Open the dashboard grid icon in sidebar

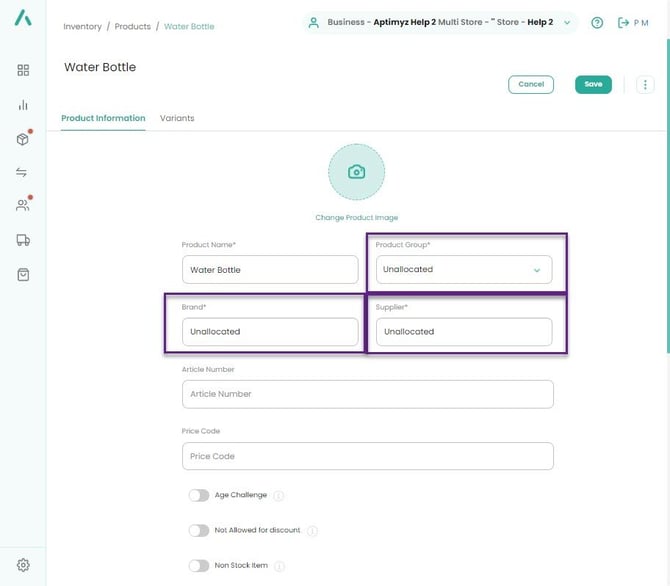pyautogui.click(x=23, y=70)
